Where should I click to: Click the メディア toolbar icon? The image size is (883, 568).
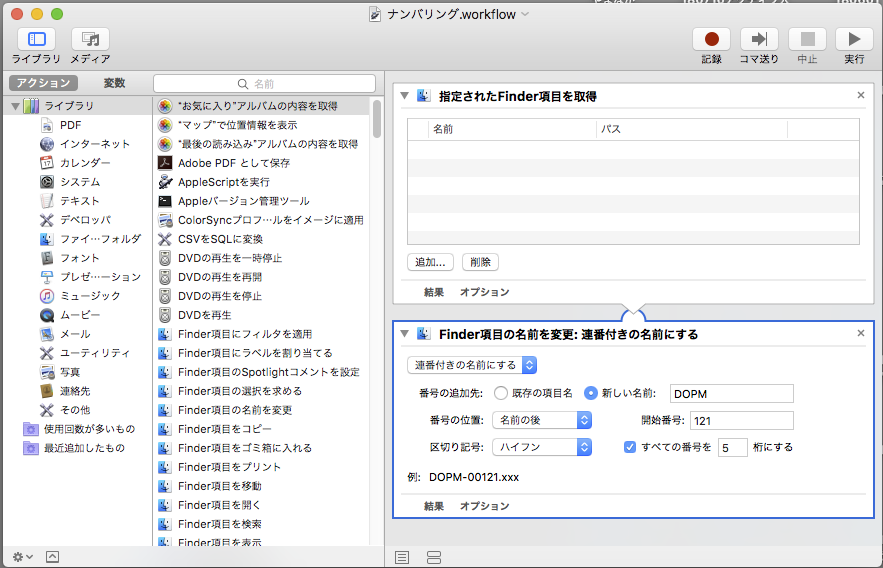tap(90, 39)
